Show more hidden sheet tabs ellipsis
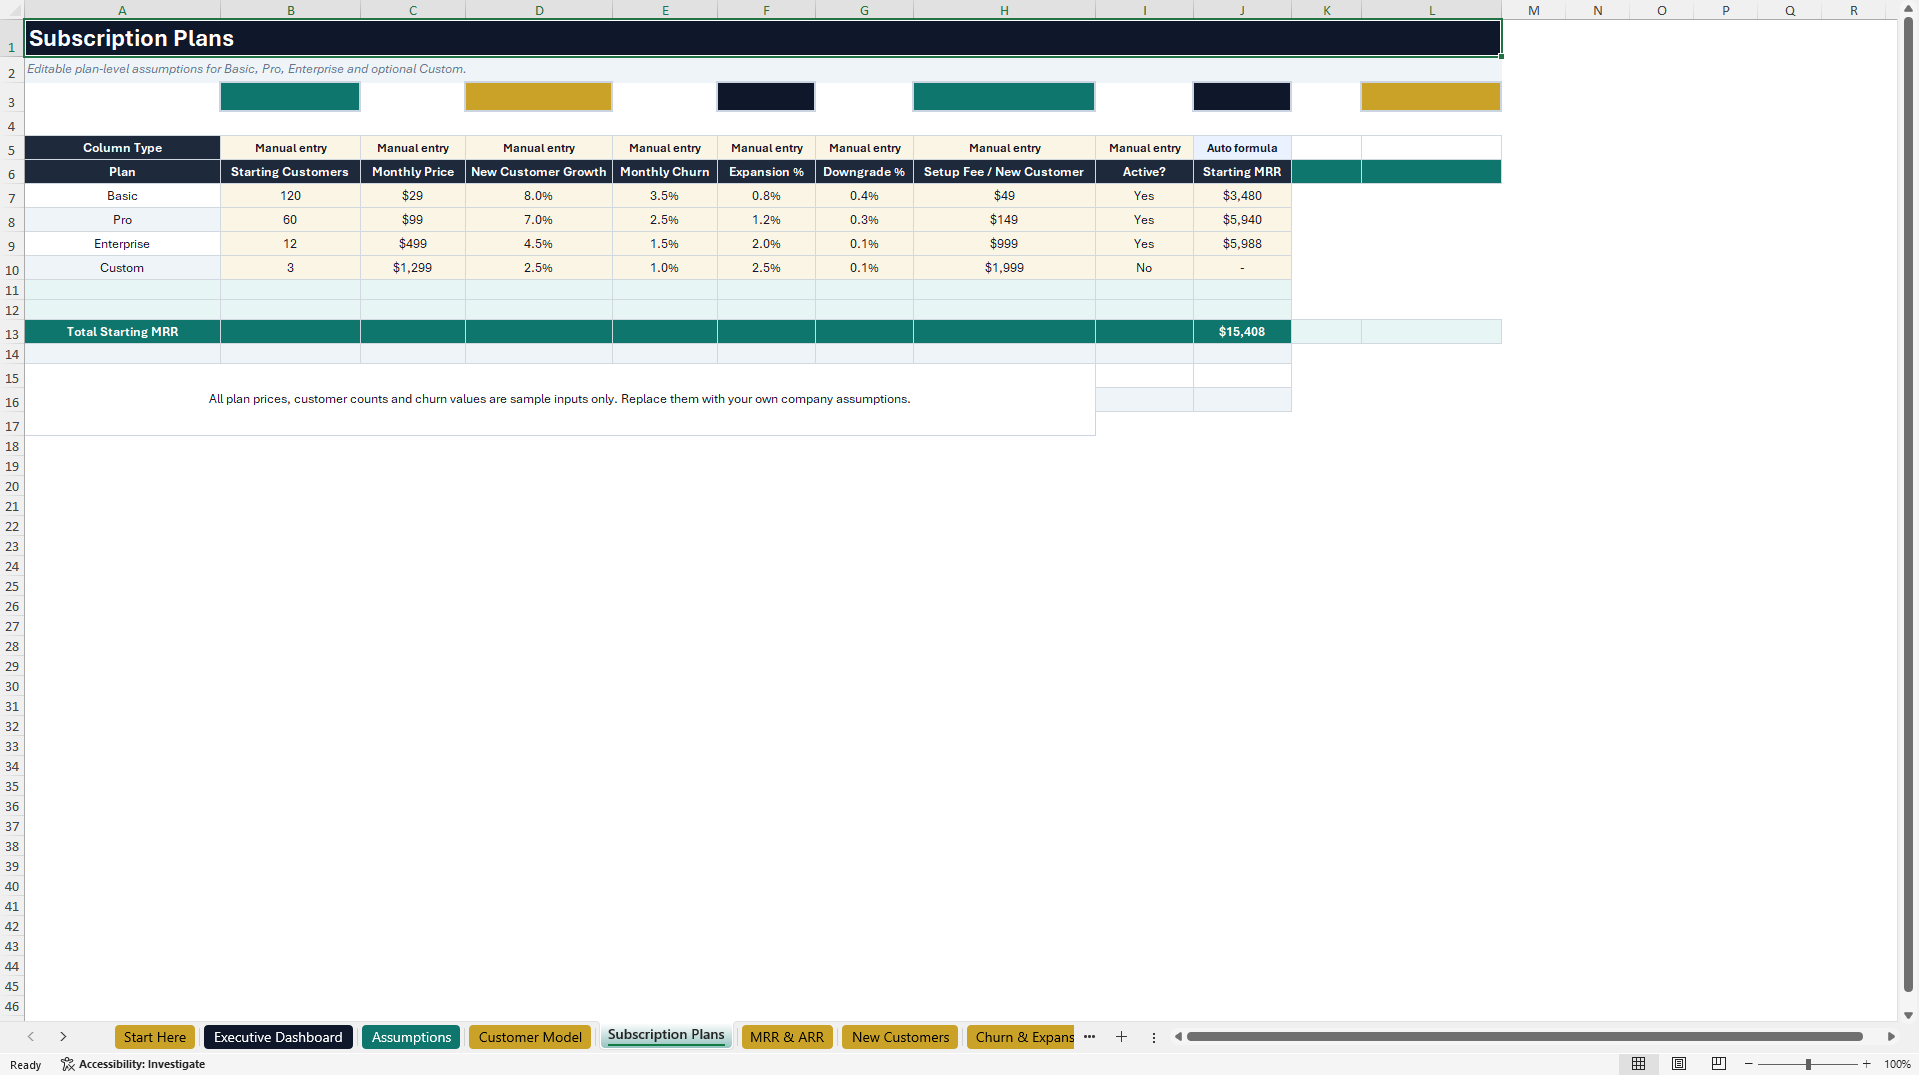The height and width of the screenshot is (1075, 1919). [1089, 1037]
